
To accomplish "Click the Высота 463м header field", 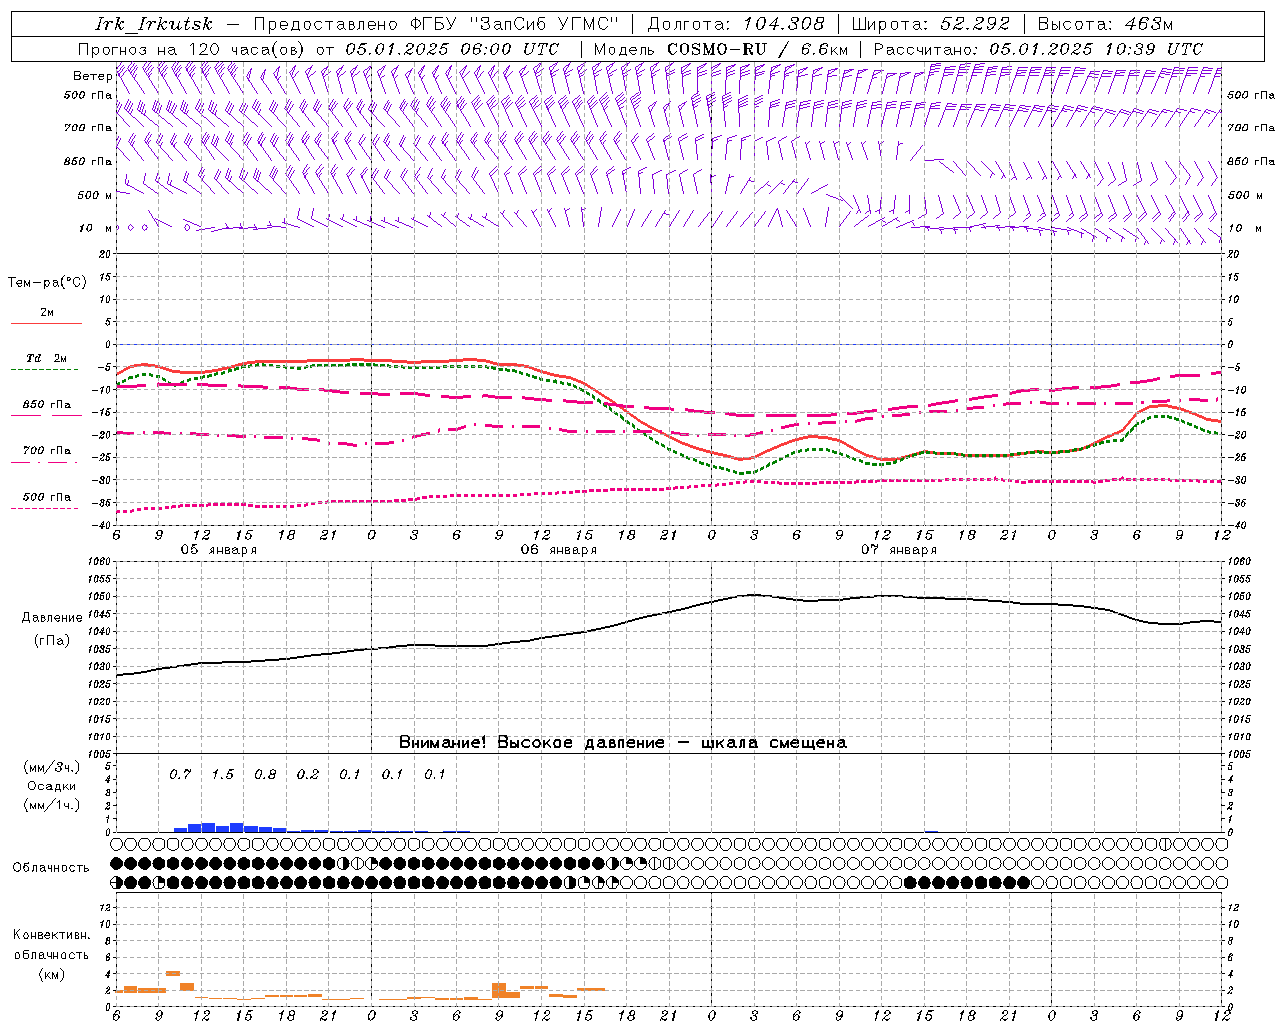I will coord(1105,24).
